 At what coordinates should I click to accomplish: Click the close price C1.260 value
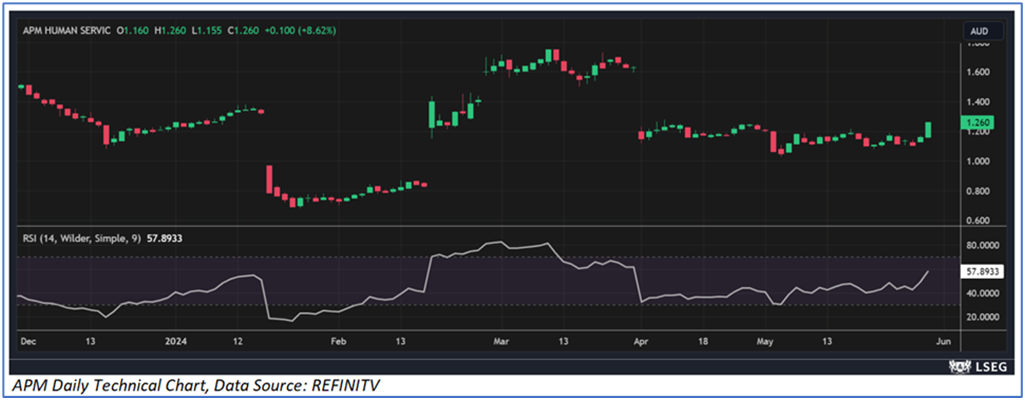point(244,31)
